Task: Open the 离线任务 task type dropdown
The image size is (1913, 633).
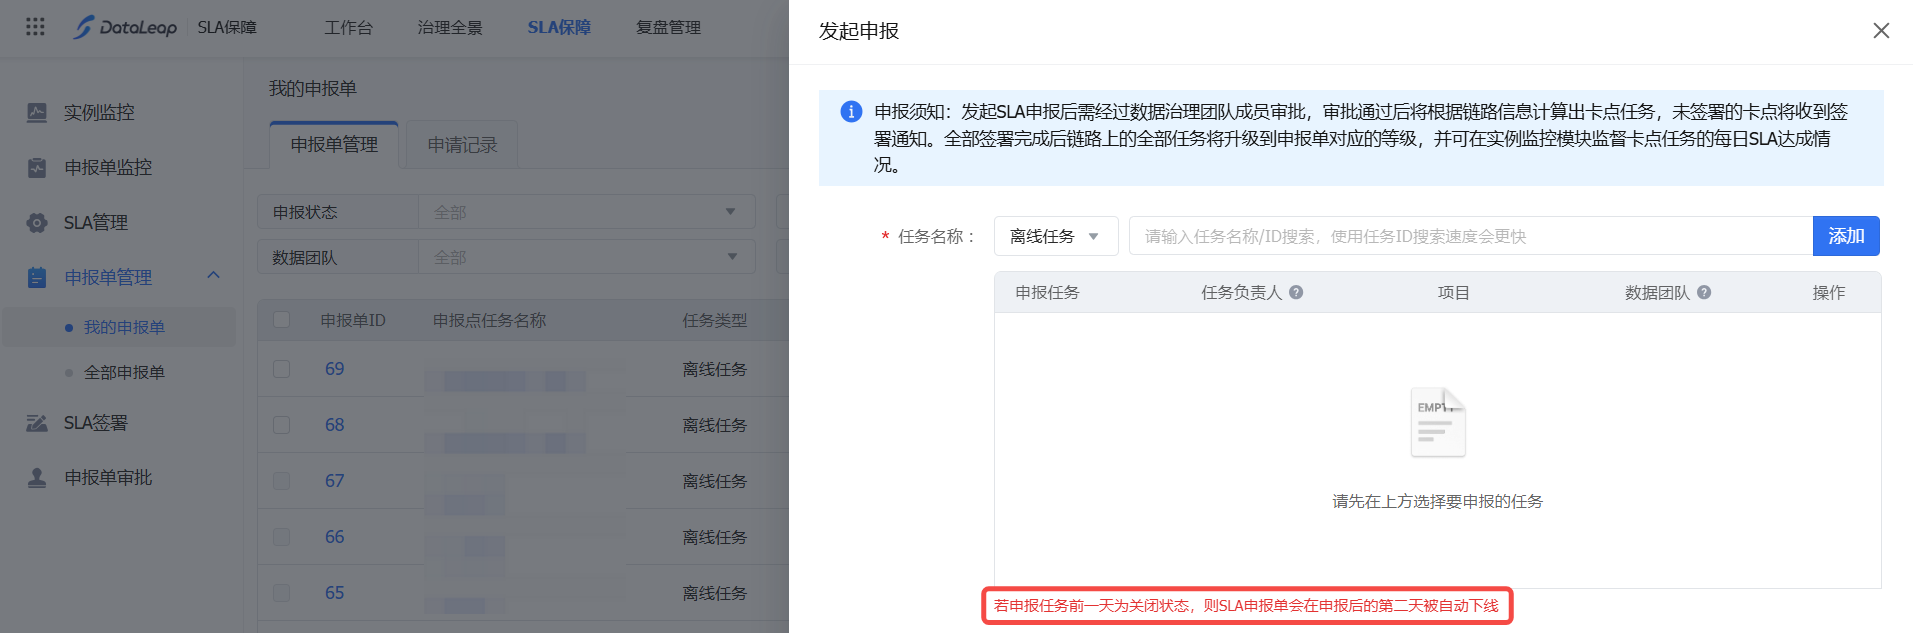Action: (1056, 236)
